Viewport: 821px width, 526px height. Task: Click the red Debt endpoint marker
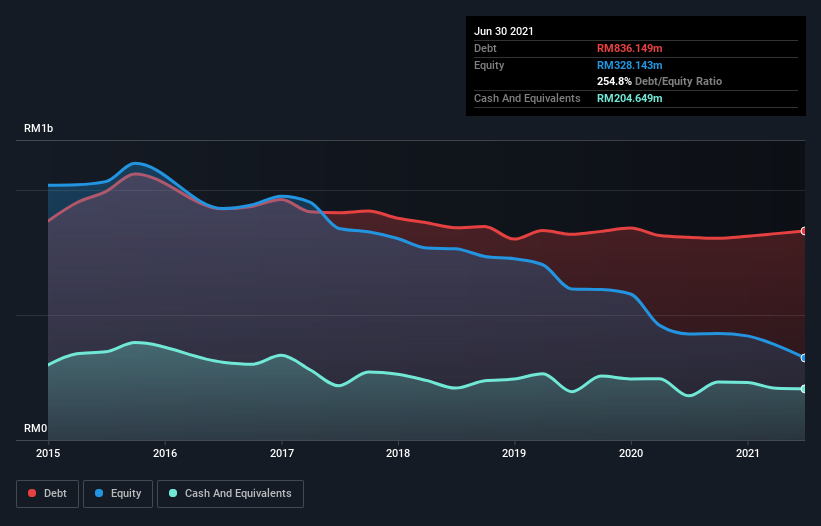804,231
